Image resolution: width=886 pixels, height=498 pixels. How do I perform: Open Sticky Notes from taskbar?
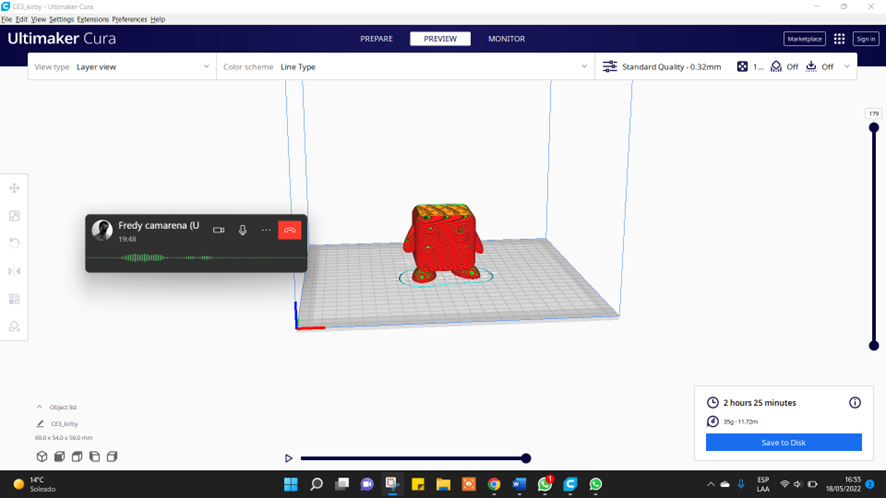pyautogui.click(x=418, y=484)
